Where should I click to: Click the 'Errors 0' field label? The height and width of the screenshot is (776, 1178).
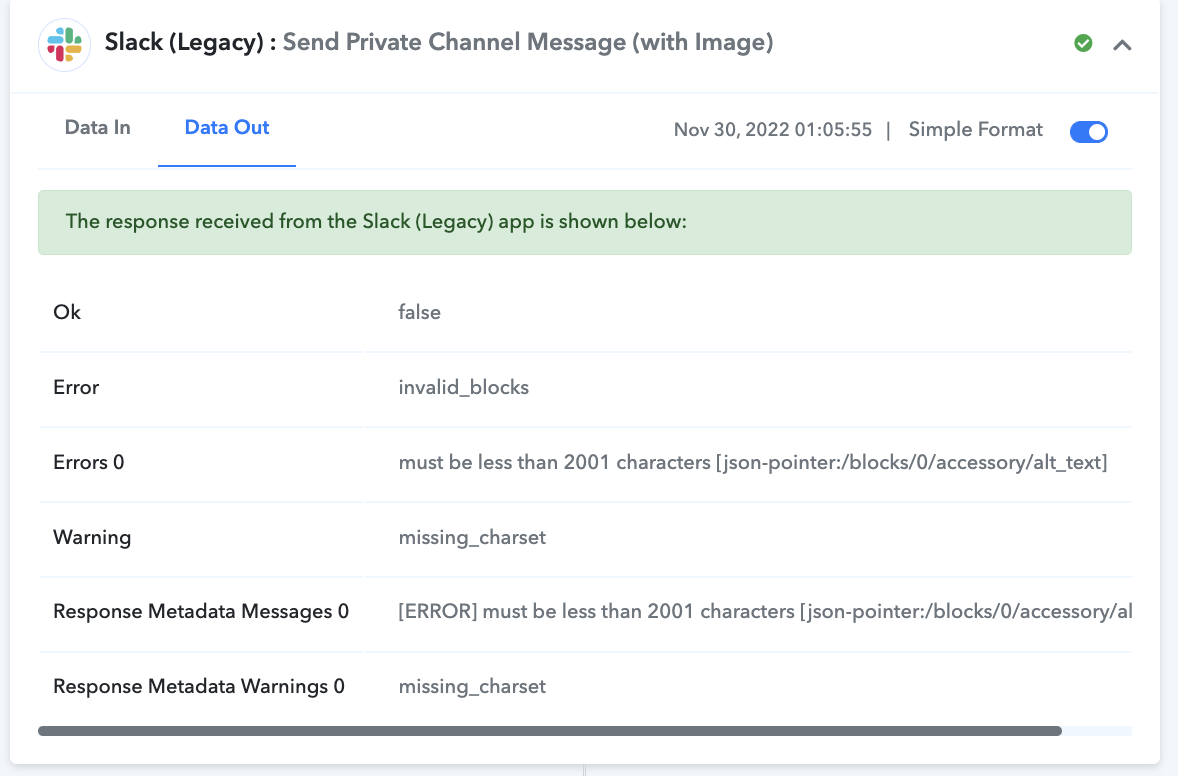pos(89,463)
